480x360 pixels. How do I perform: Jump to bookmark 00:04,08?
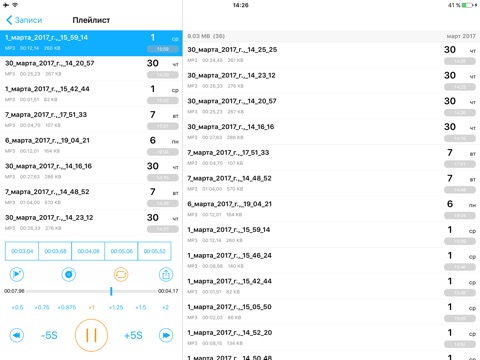[88, 251]
